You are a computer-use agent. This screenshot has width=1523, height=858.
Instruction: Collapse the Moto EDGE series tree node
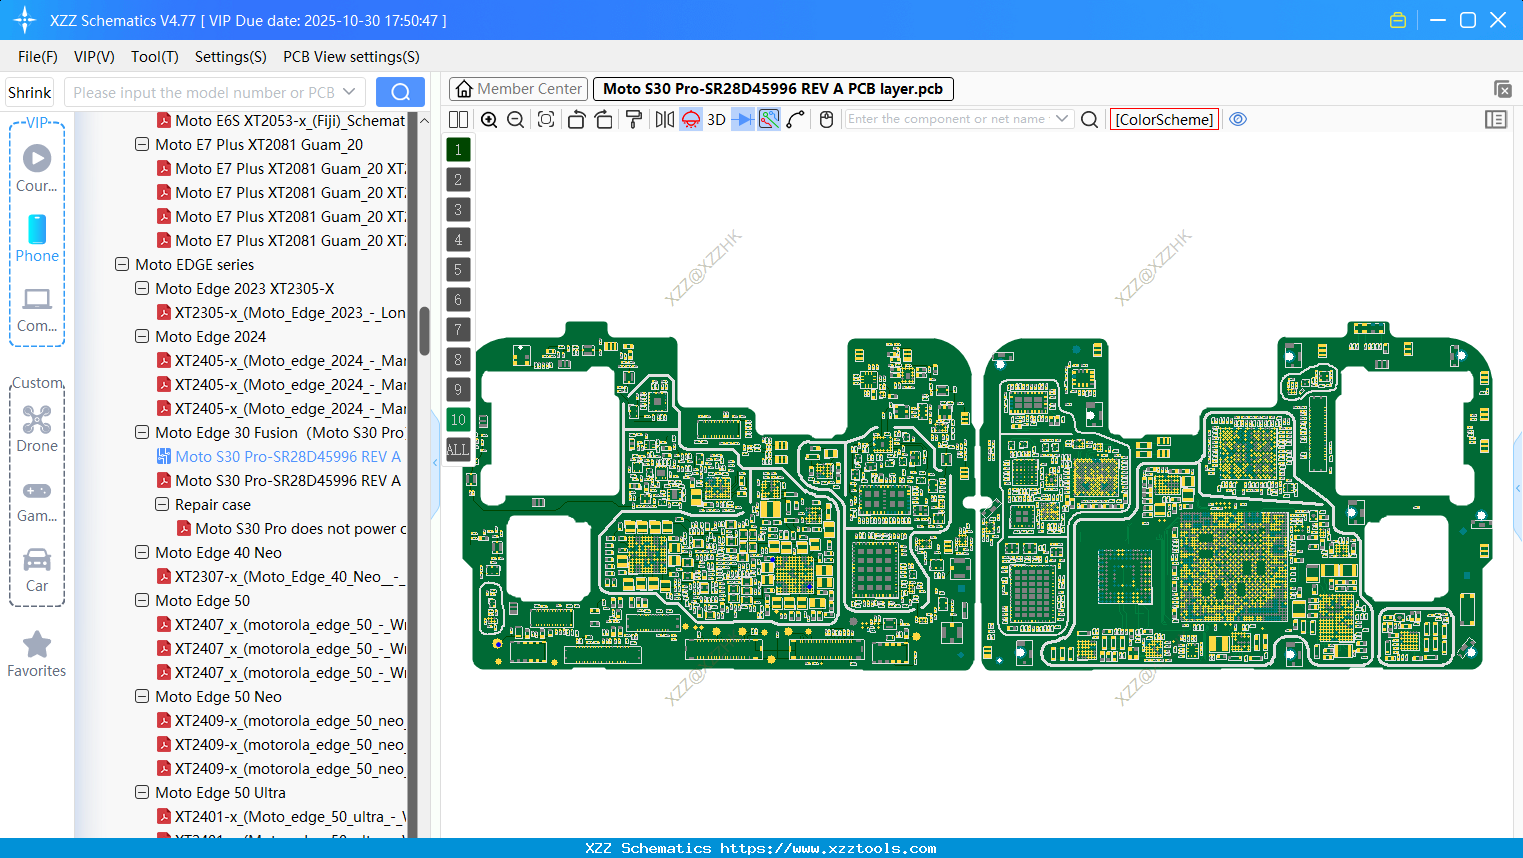[121, 264]
